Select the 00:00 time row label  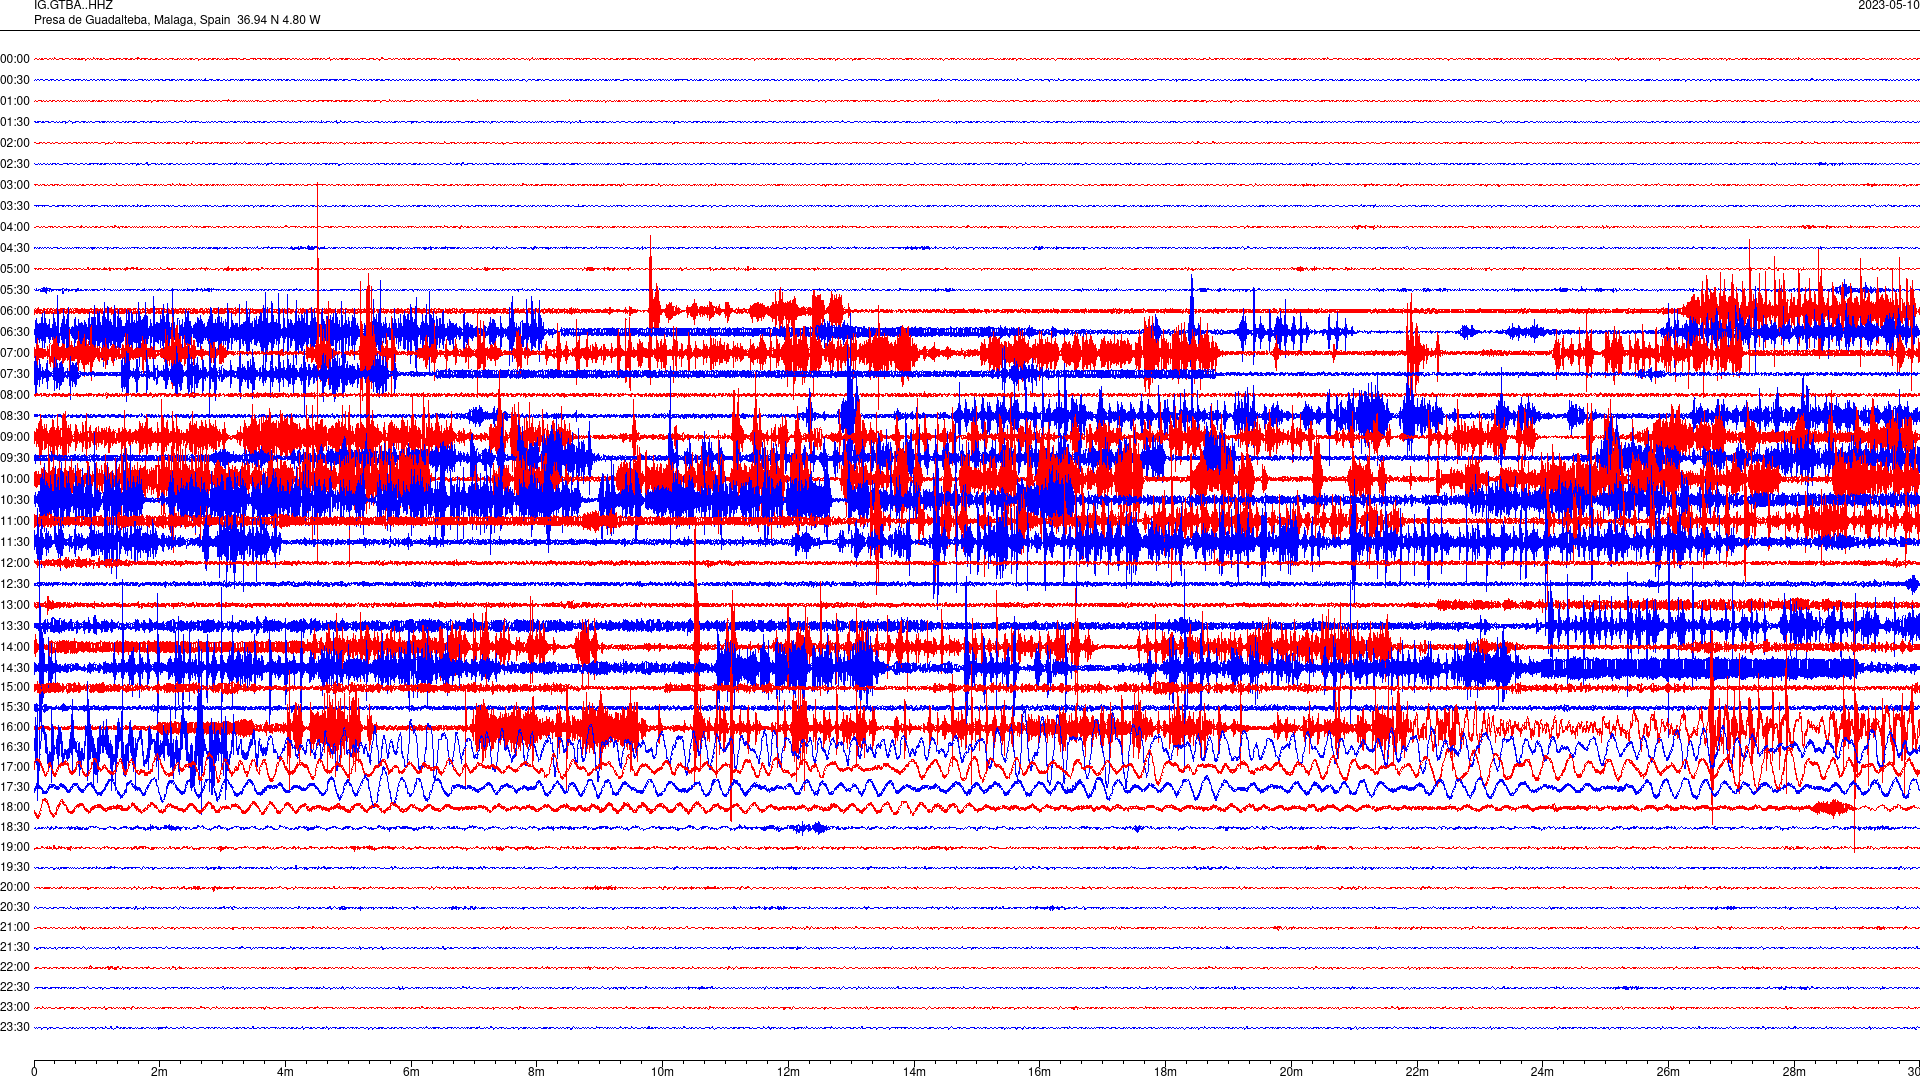click(15, 59)
